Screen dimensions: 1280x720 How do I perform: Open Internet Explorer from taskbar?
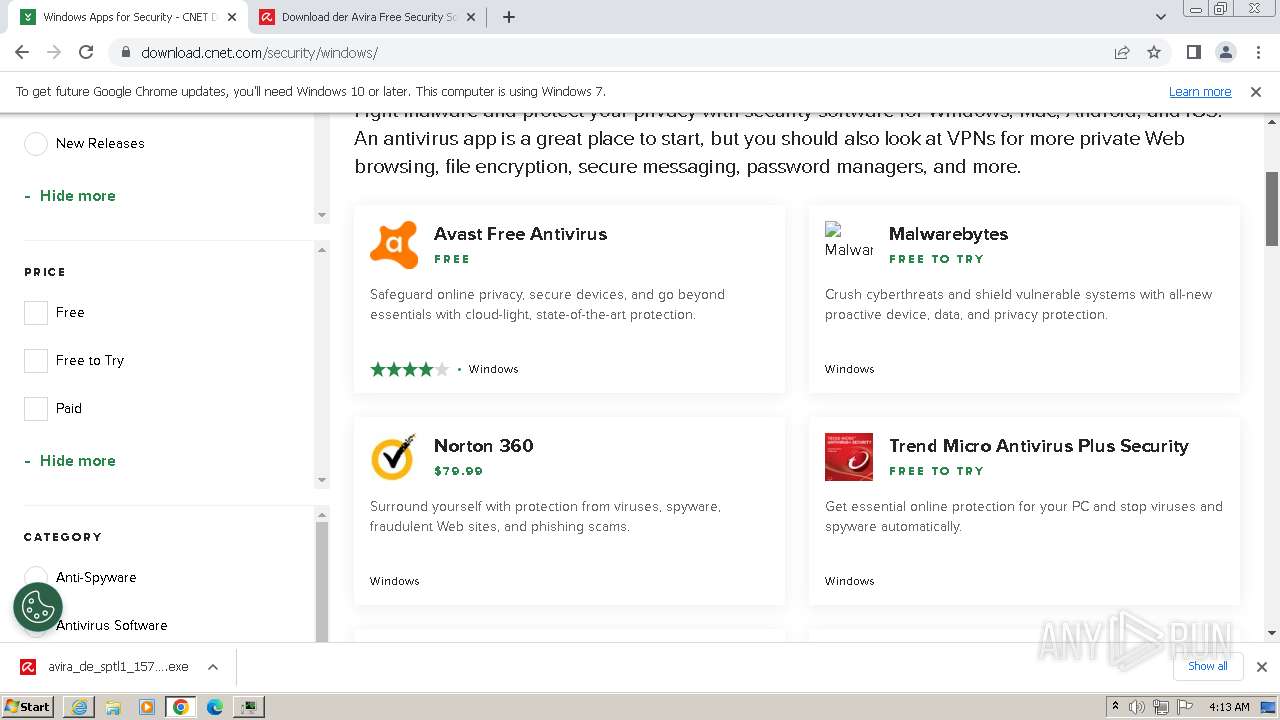pos(78,707)
